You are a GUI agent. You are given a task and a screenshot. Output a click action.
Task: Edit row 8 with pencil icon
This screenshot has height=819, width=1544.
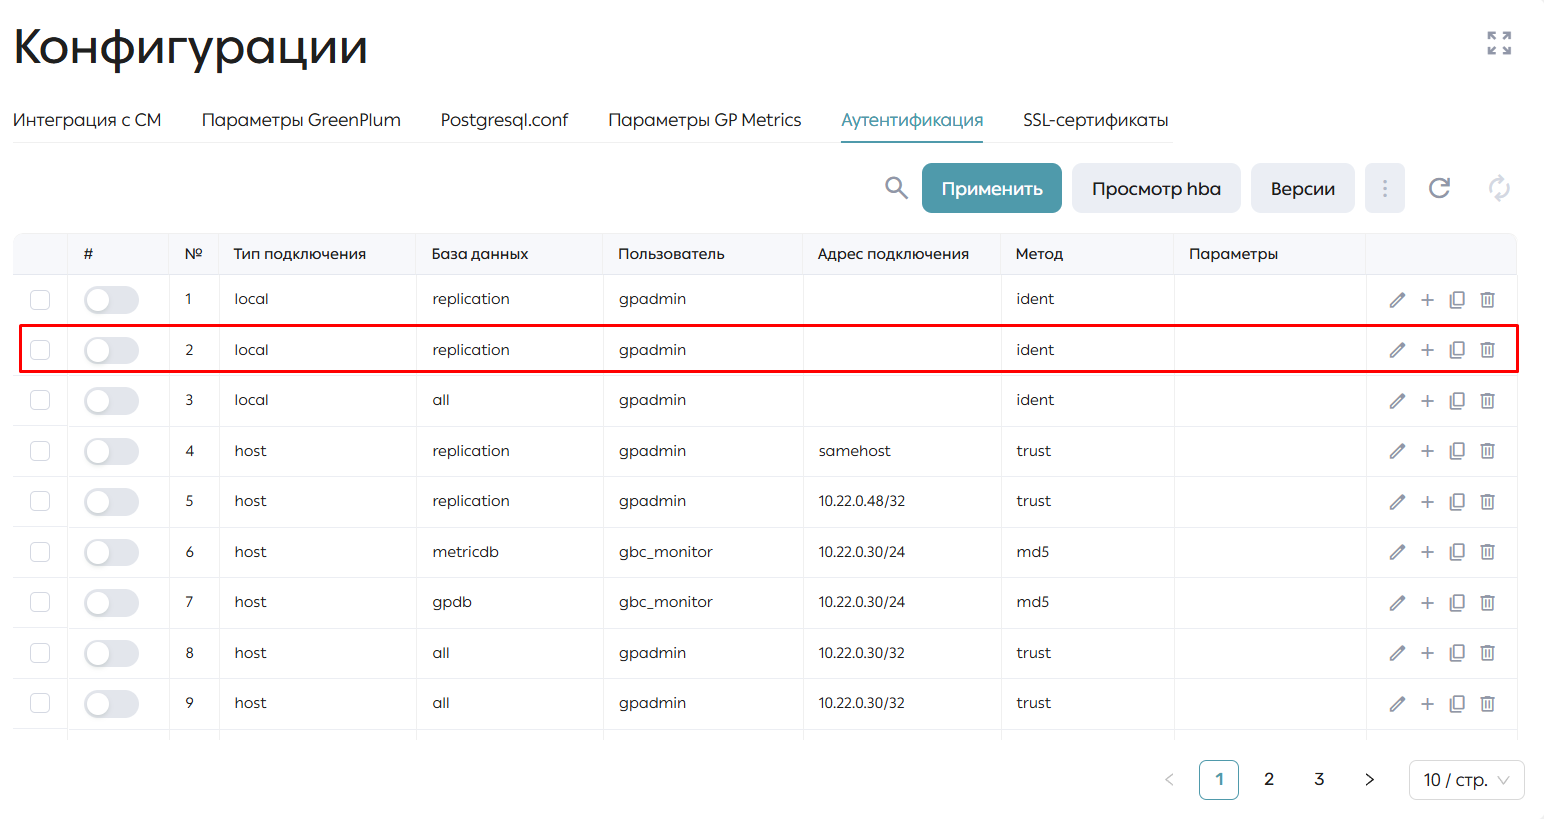(x=1397, y=653)
